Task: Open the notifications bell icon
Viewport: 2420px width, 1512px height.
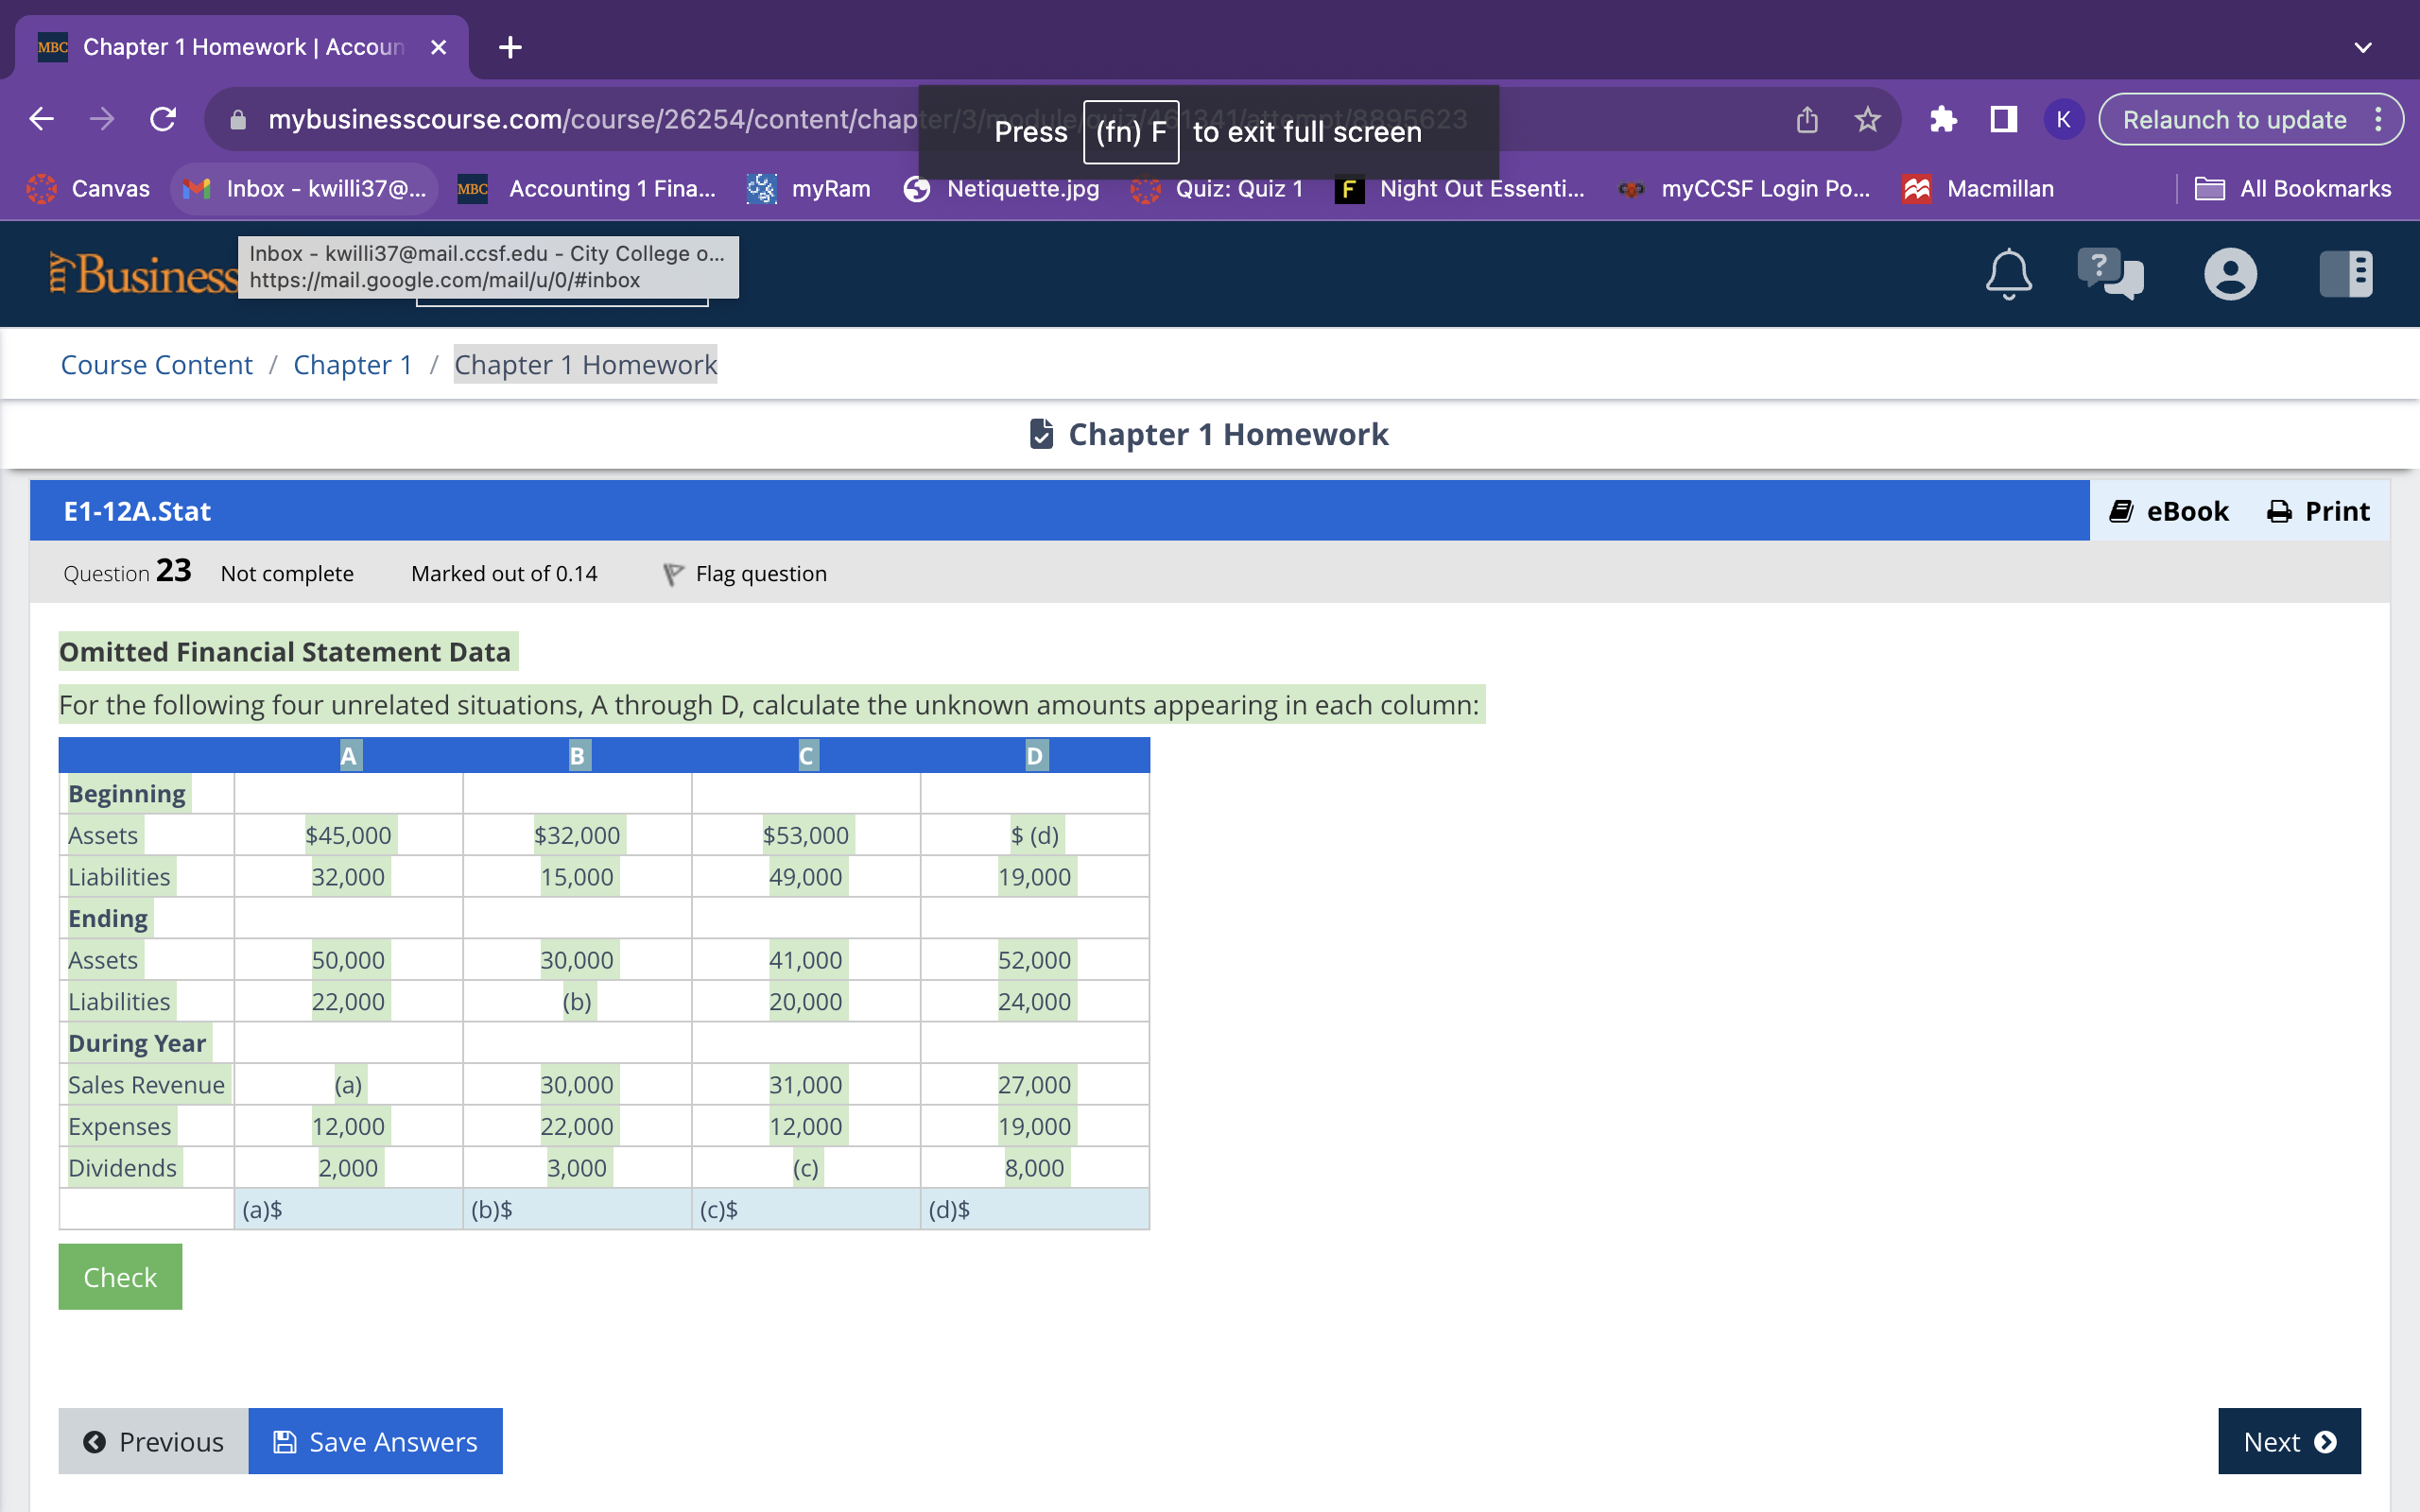Action: coord(2008,274)
